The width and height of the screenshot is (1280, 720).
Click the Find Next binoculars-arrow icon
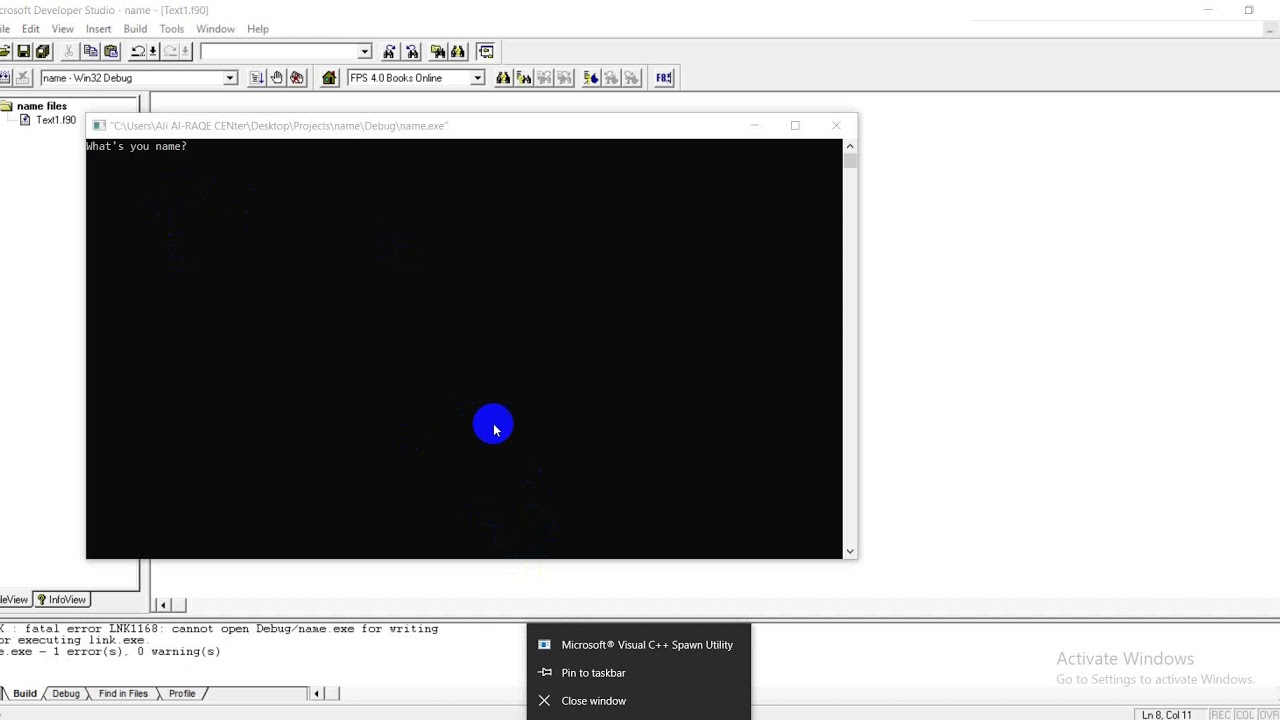click(x=389, y=51)
